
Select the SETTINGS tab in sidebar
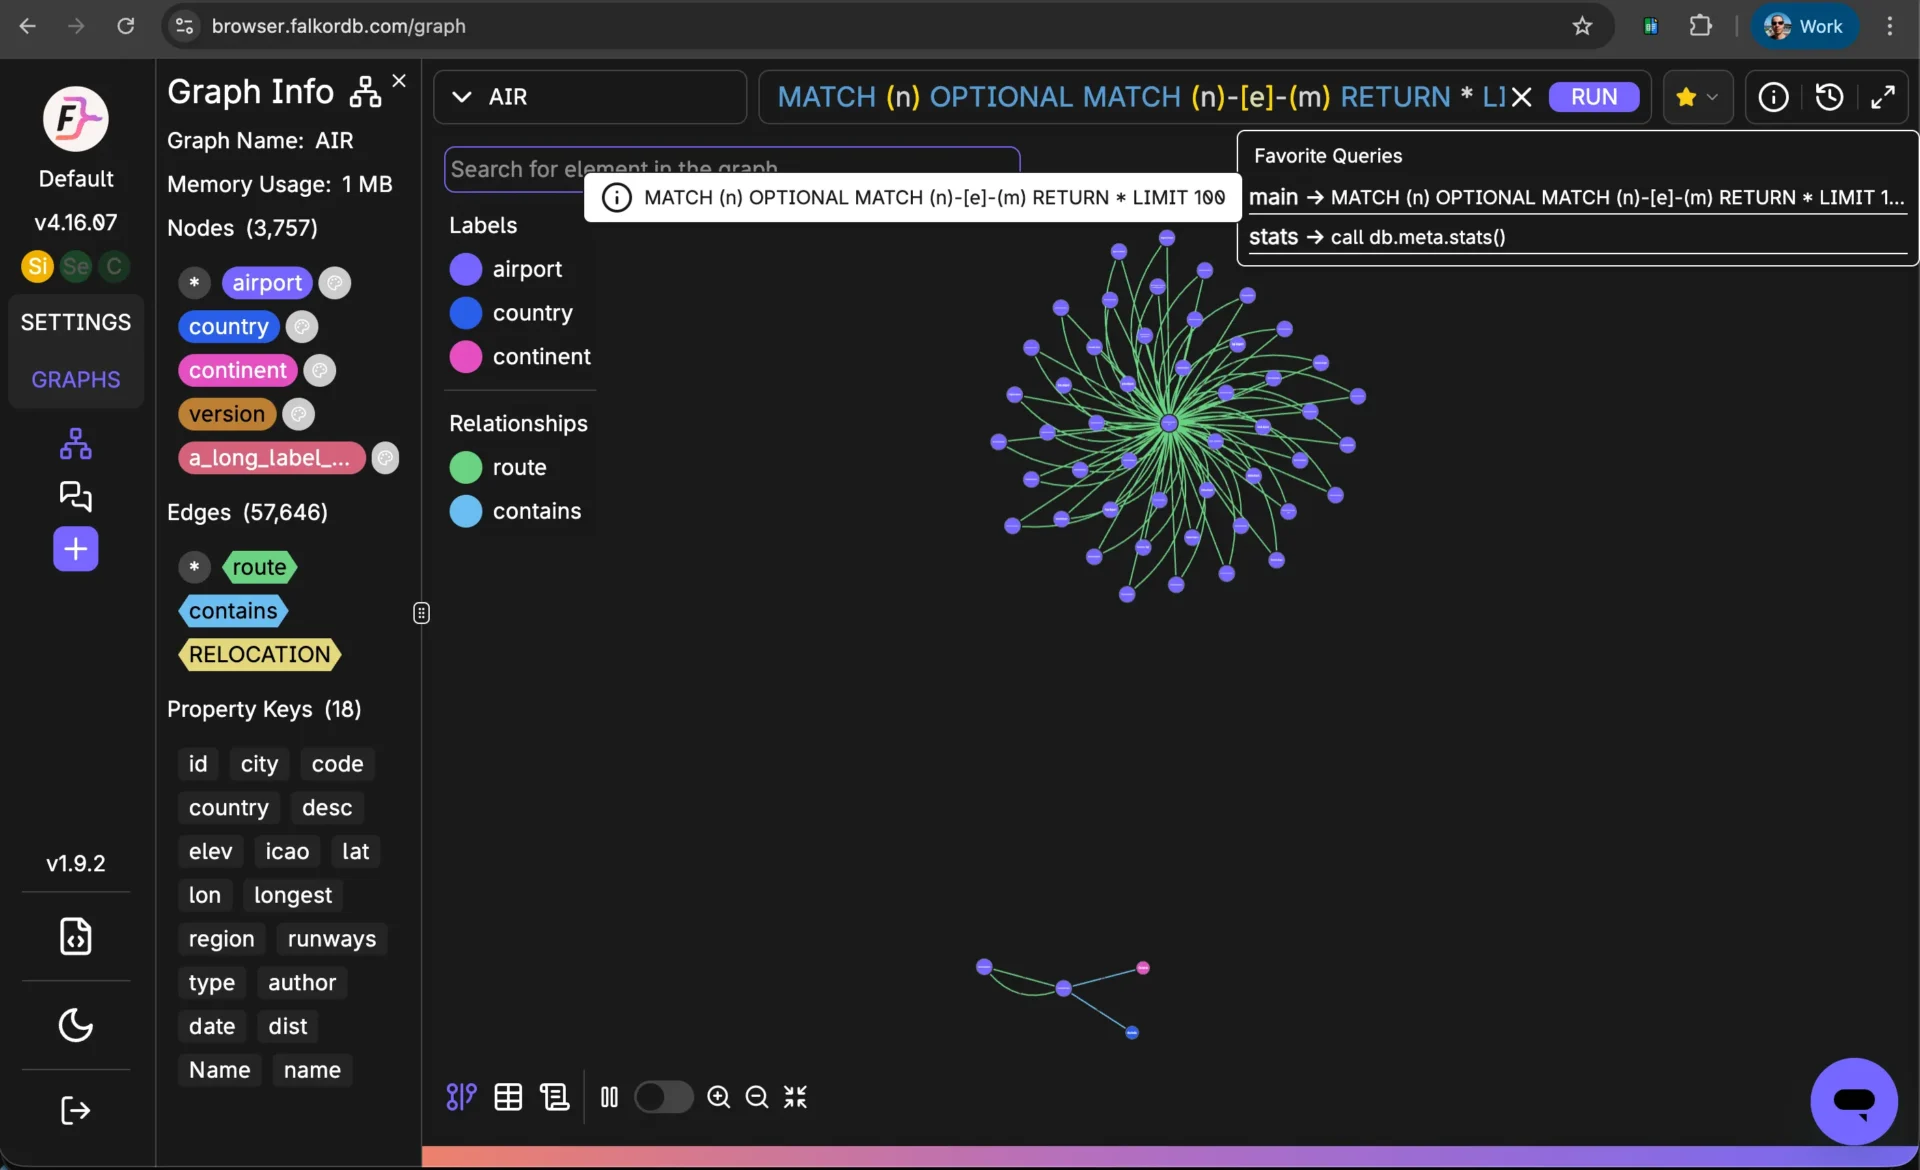(76, 321)
